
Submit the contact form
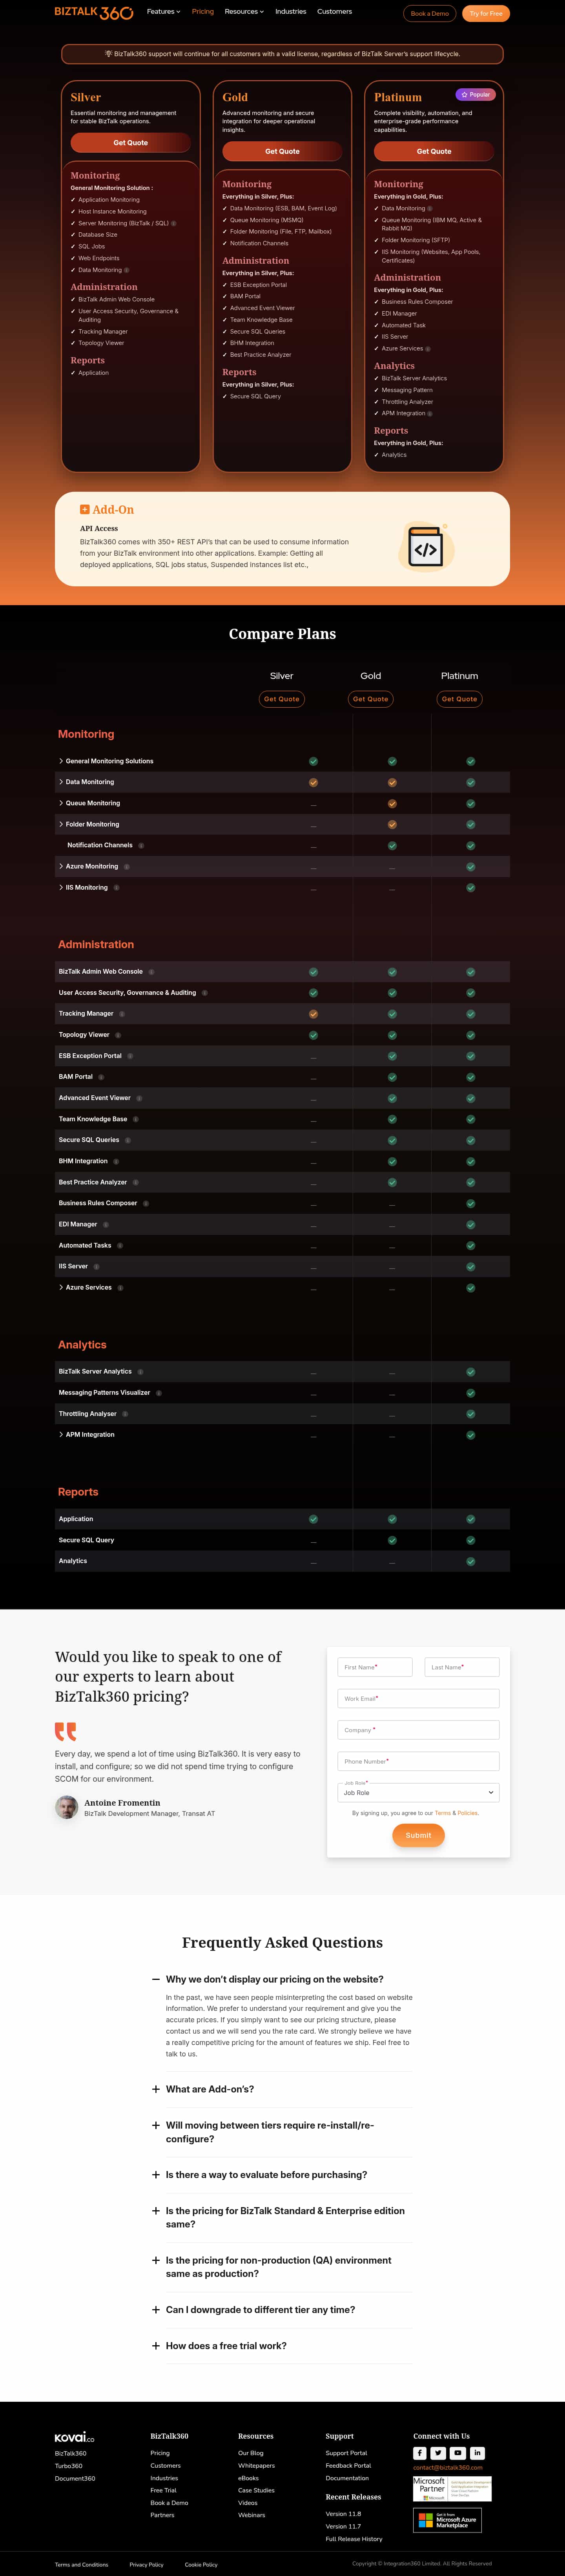point(418,1835)
